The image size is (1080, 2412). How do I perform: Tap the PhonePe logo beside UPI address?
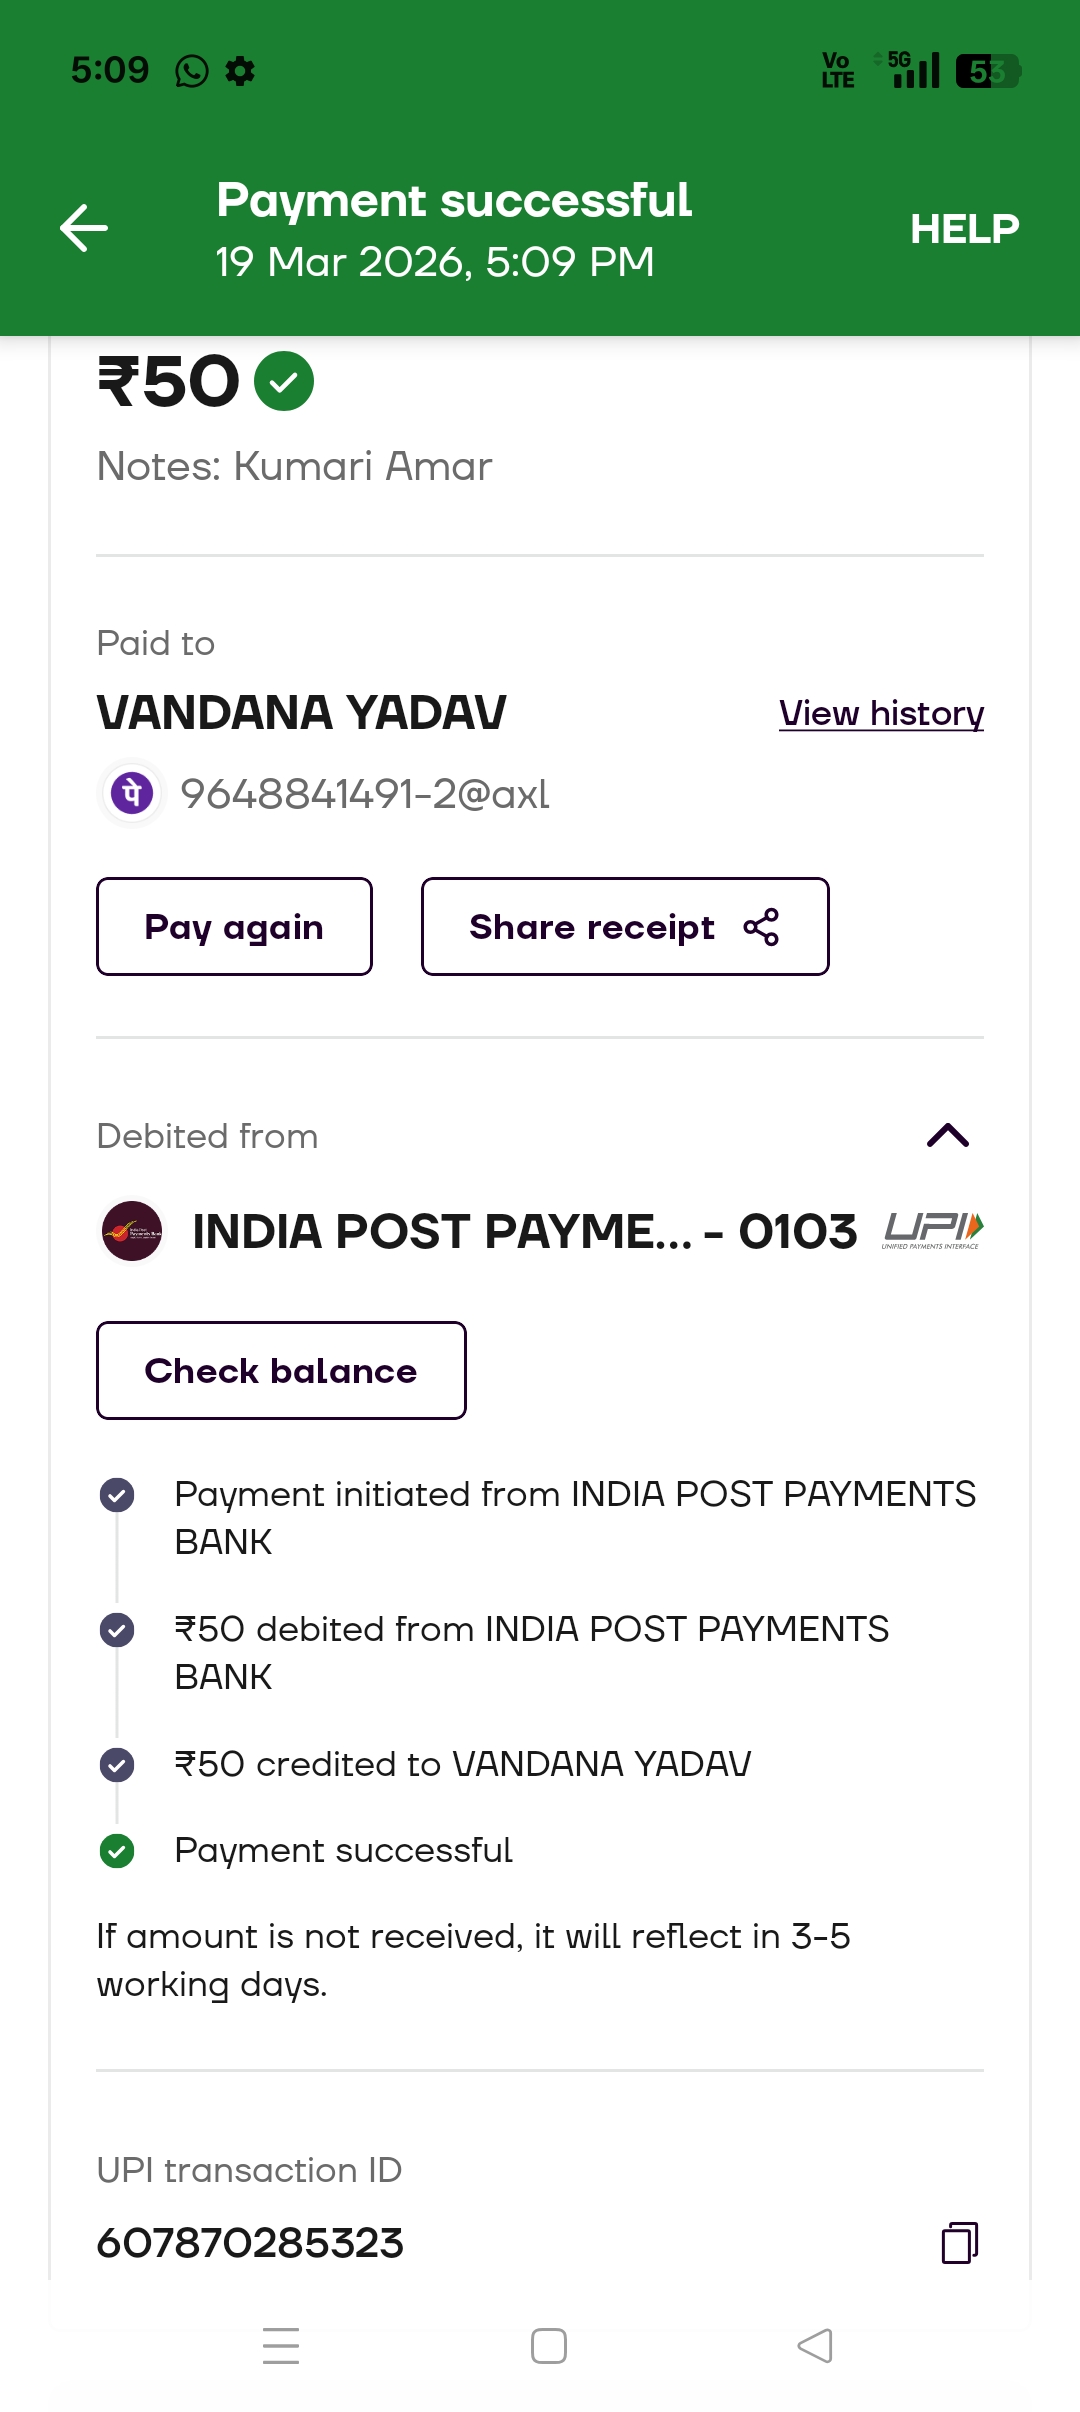point(132,794)
